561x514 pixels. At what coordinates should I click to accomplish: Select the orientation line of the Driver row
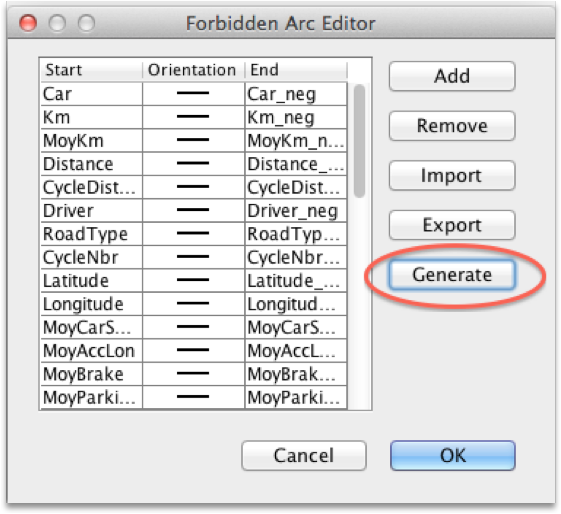coord(193,211)
